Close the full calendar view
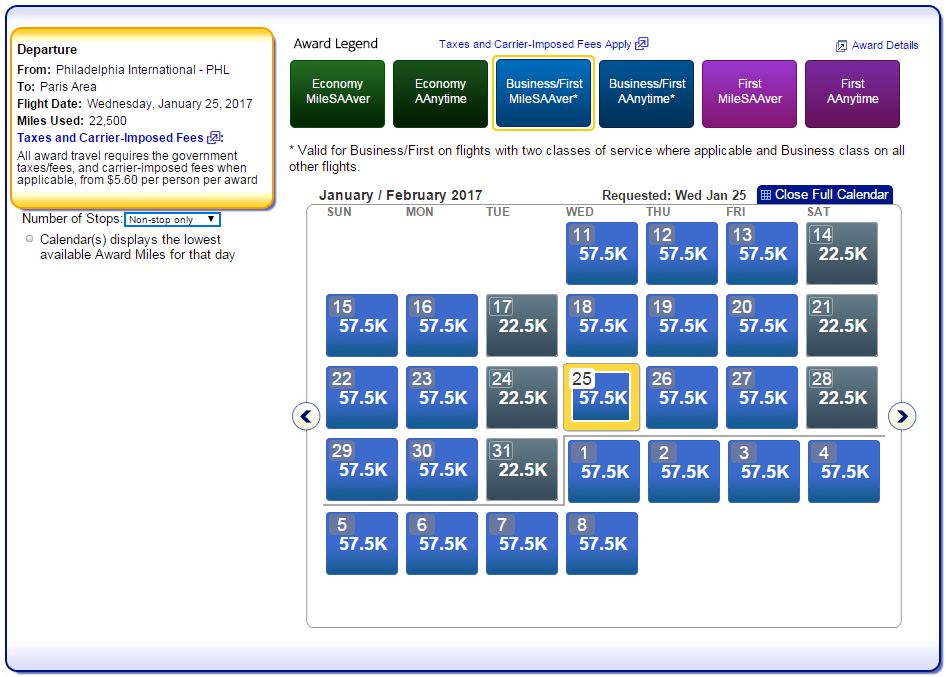Viewport: 946px width, 677px height. point(831,195)
